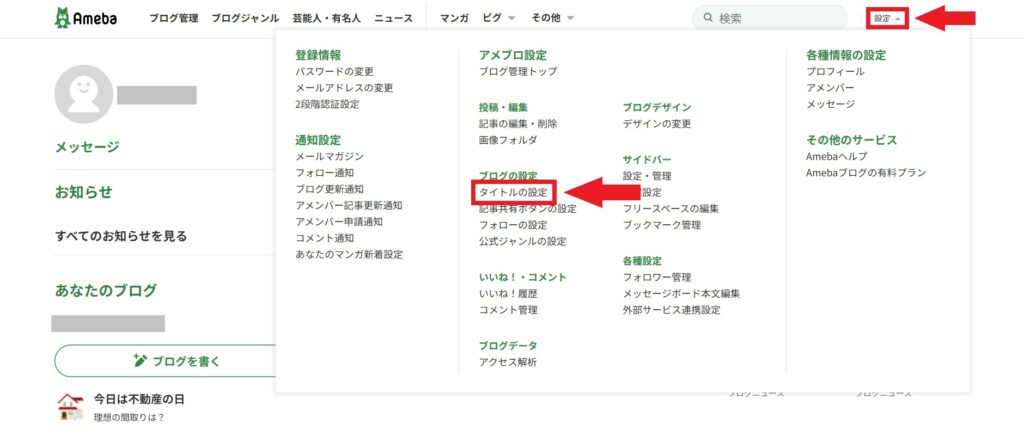Open Amebaヘルプ link
Image resolution: width=1024 pixels, height=430 pixels.
(x=836, y=157)
